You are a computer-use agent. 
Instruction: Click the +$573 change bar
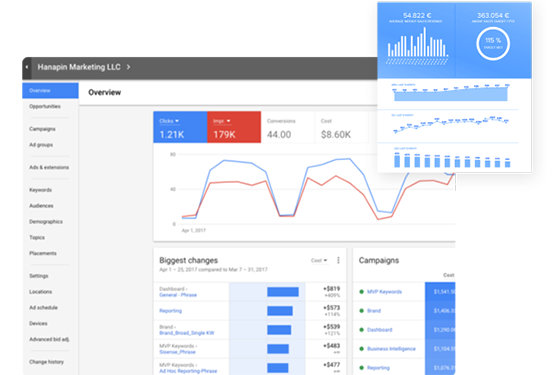[280, 311]
